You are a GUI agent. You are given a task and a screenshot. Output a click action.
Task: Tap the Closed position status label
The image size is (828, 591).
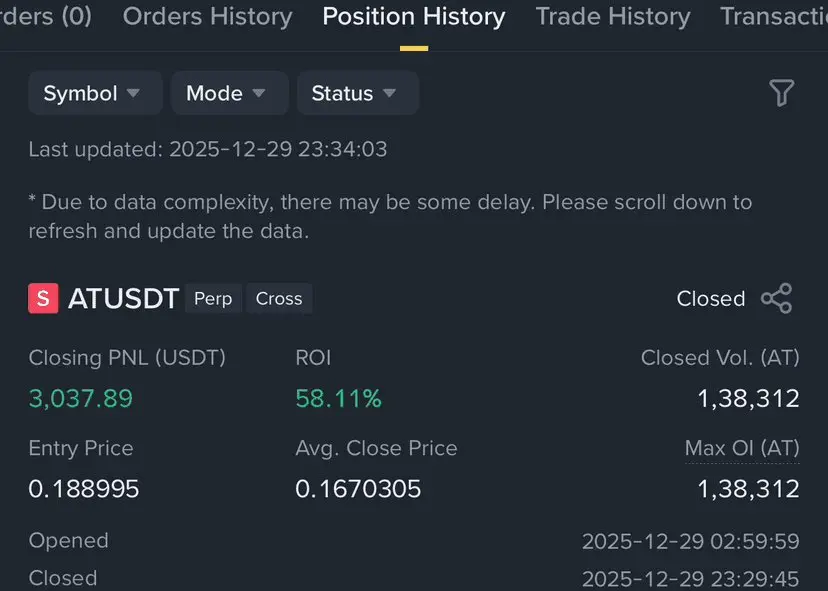tap(710, 299)
